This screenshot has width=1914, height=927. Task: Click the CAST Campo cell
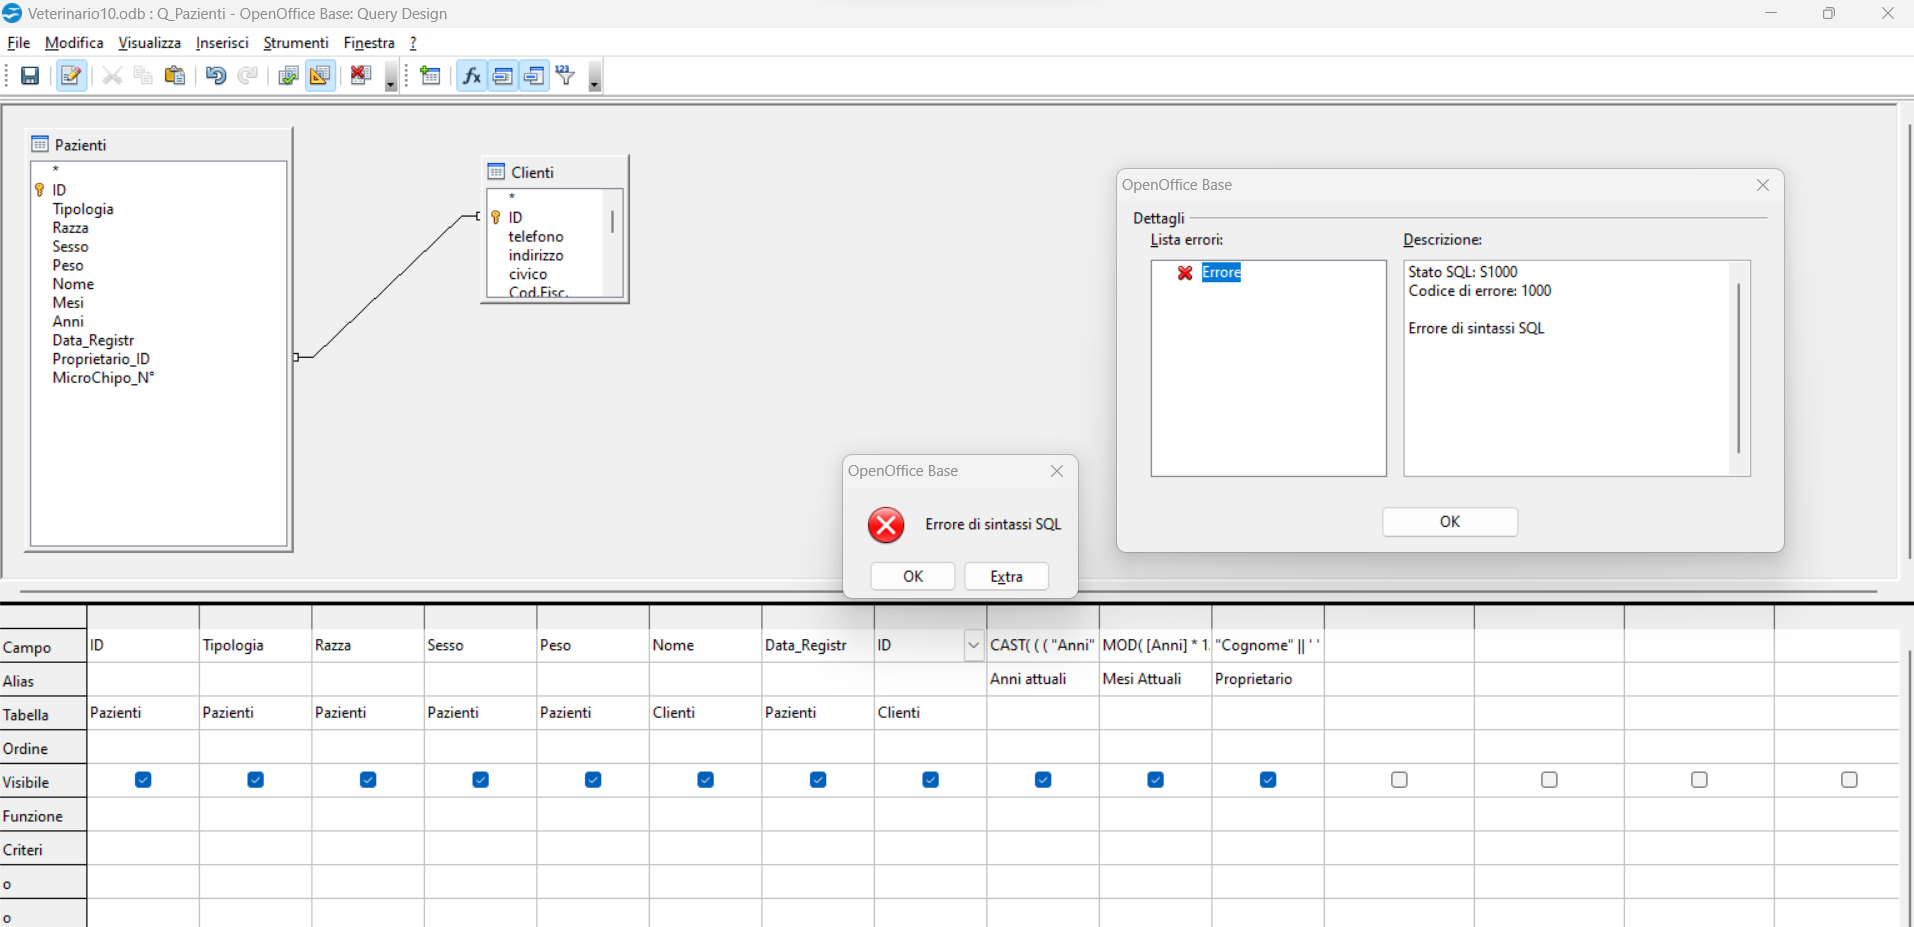click(1042, 646)
